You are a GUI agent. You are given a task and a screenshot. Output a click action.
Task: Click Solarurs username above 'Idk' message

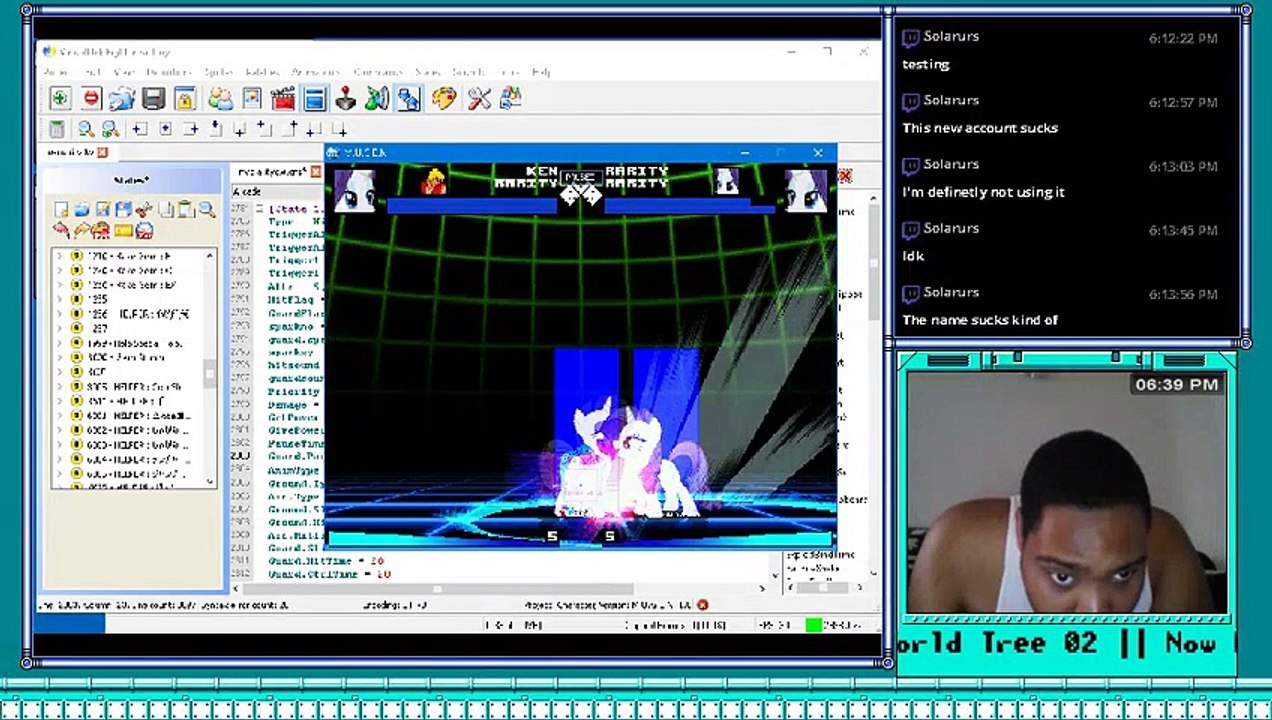tap(951, 228)
